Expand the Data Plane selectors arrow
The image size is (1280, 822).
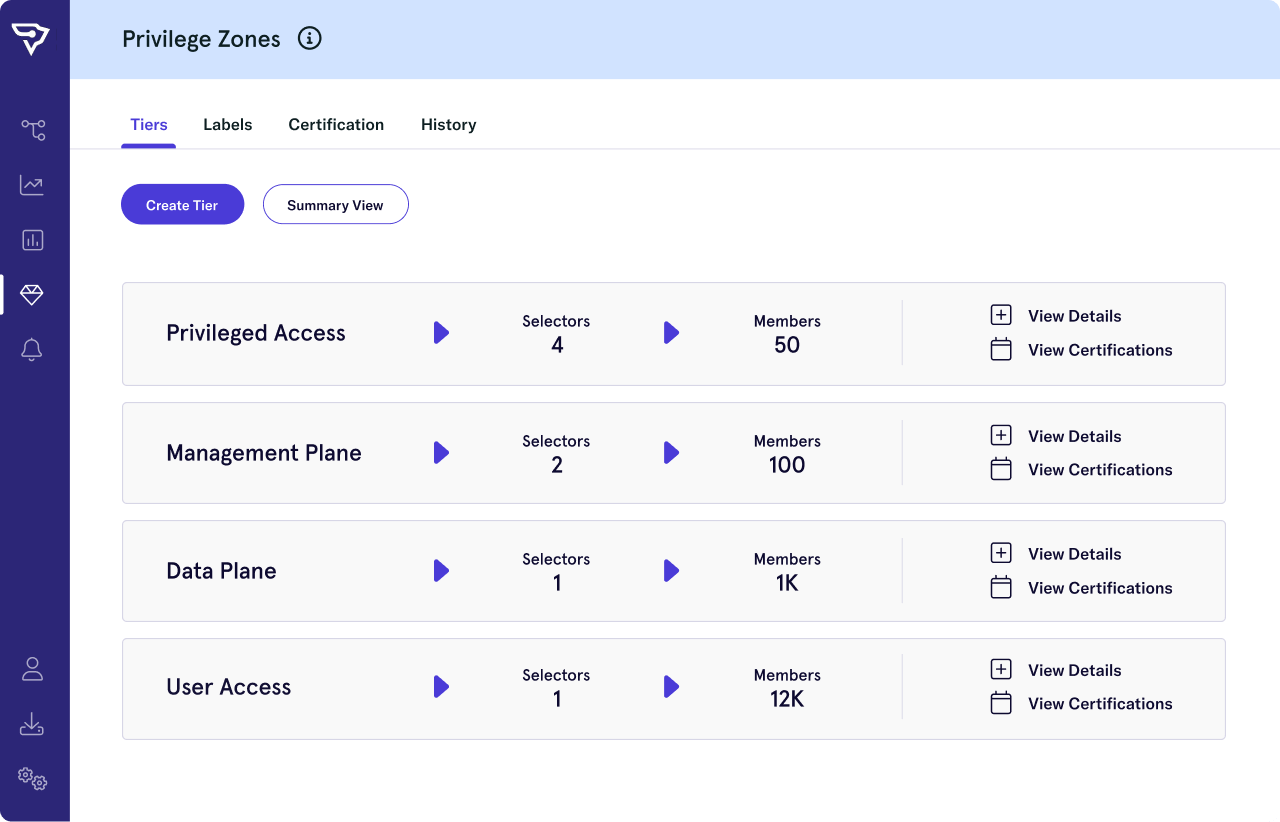pyautogui.click(x=441, y=571)
